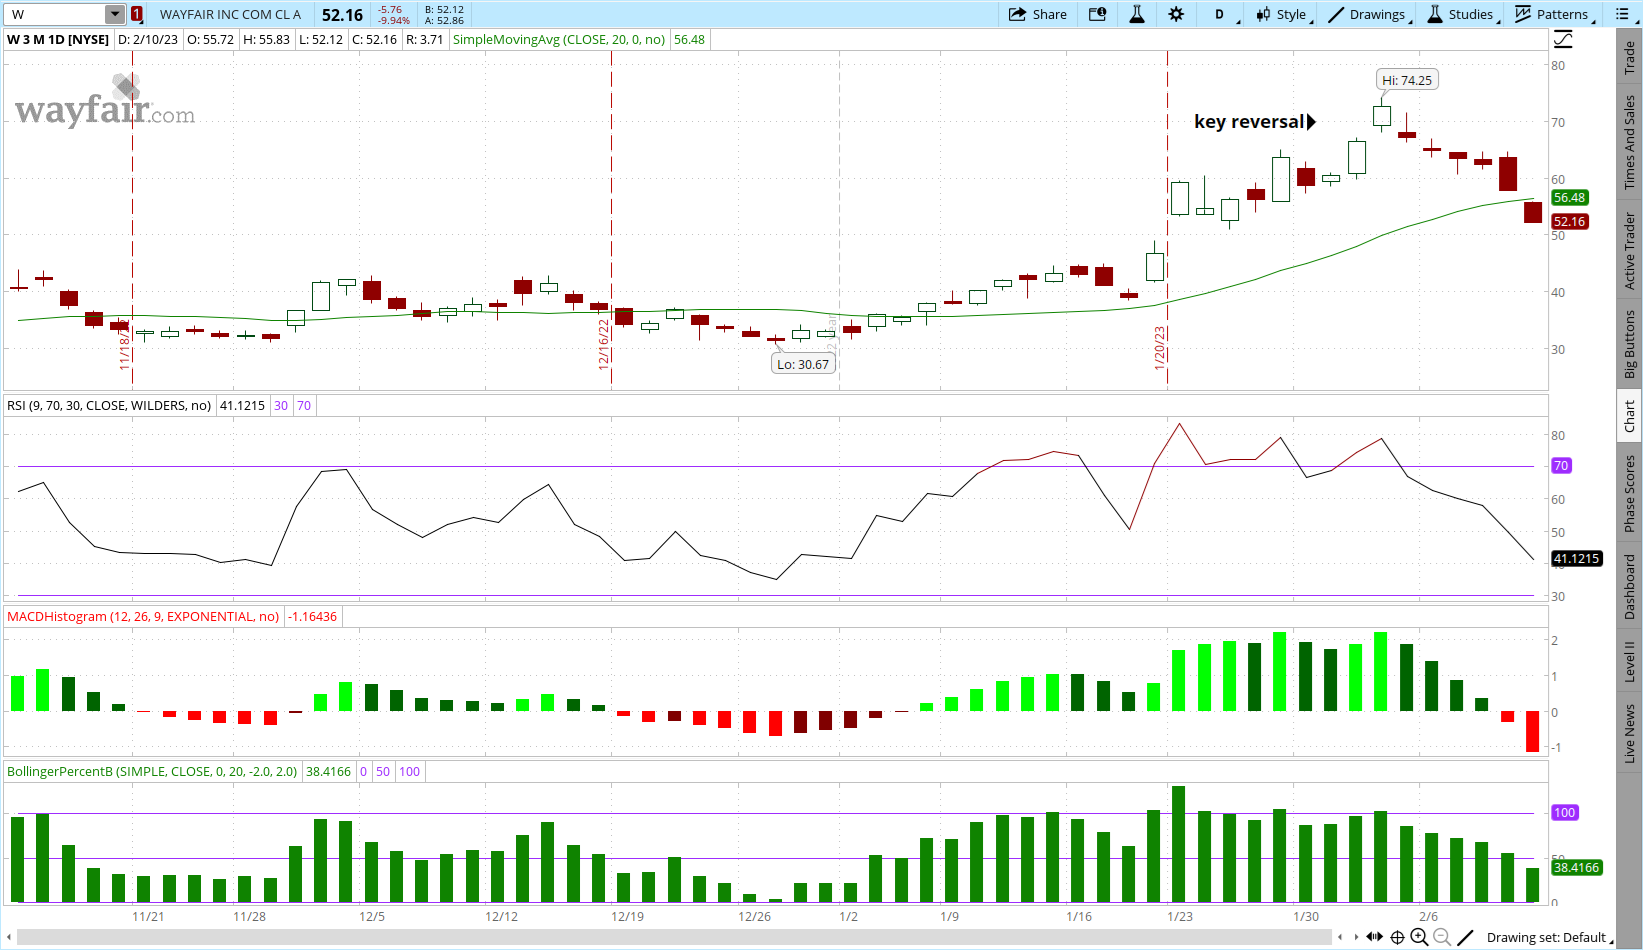Click the RSI oversold 30 header value
This screenshot has height=950, width=1643.
pos(281,405)
